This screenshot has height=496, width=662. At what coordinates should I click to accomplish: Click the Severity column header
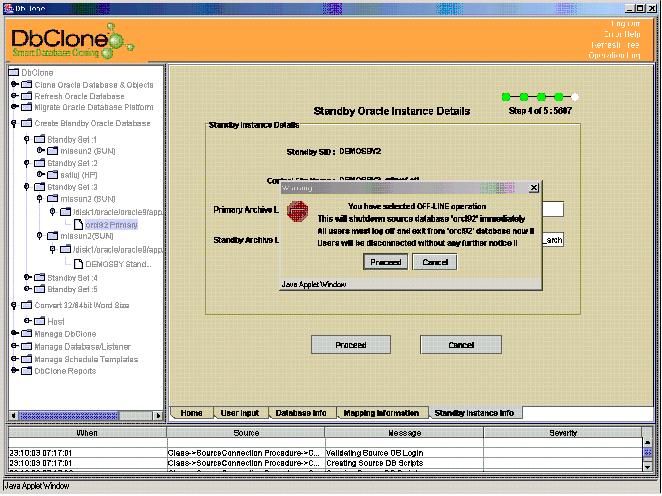563,433
